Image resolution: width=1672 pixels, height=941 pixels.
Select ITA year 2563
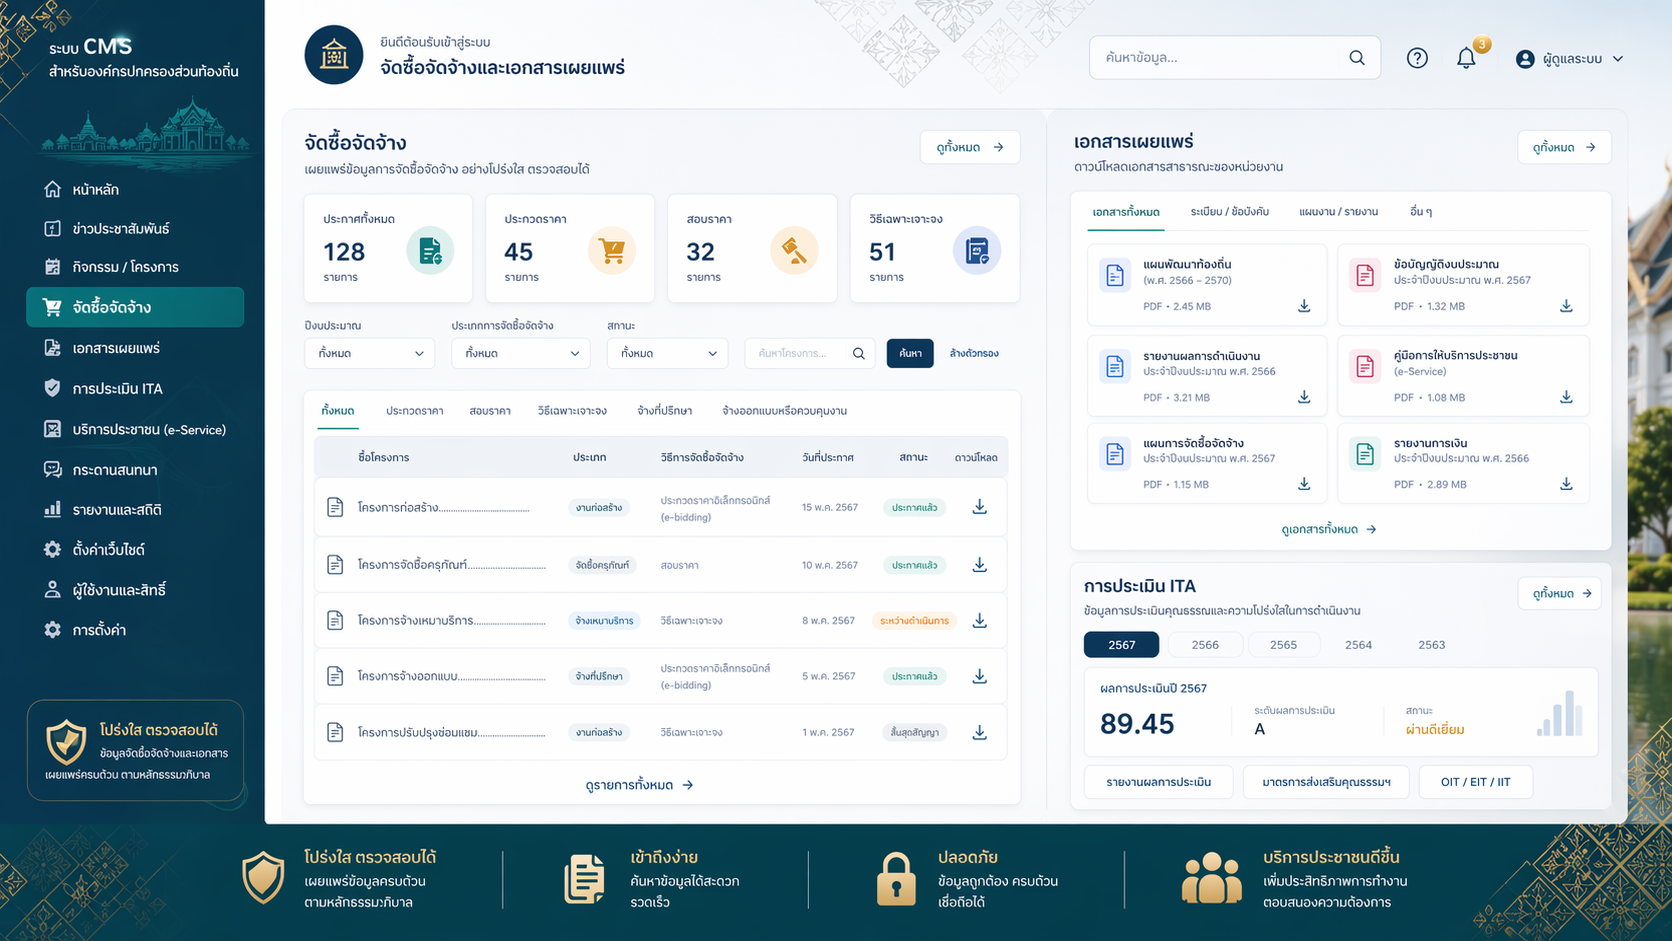point(1431,645)
